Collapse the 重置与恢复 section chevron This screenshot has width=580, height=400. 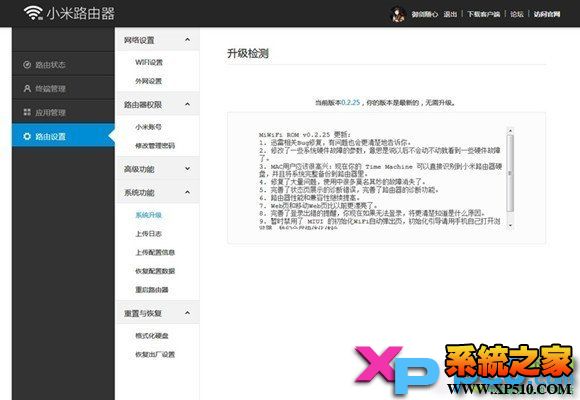click(188, 313)
